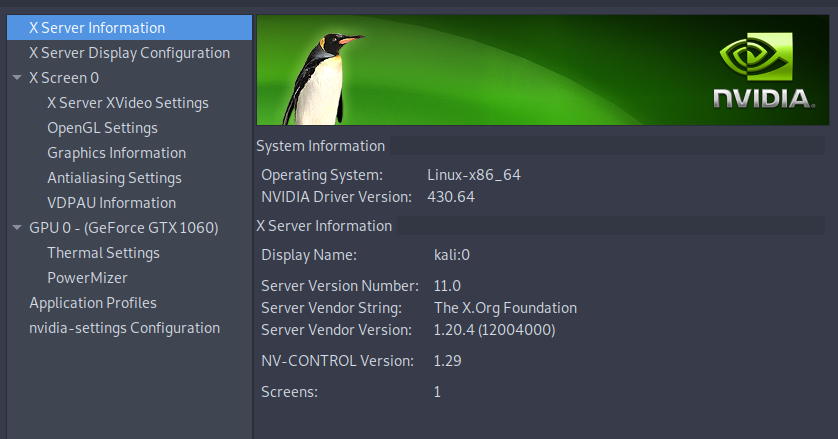
Task: Click the Display Name label
Action: click(x=308, y=255)
